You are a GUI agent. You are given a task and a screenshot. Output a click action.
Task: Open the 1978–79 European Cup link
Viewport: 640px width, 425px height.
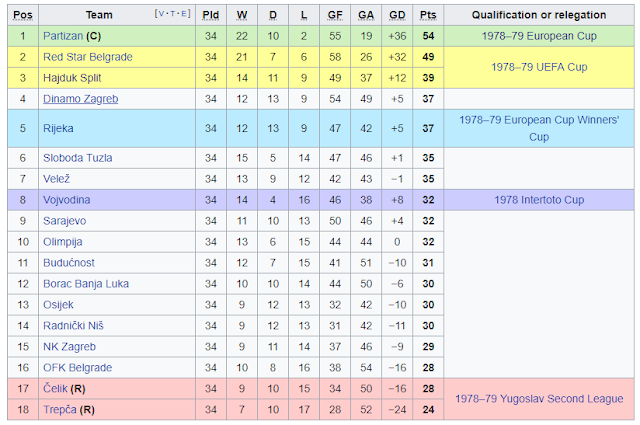(539, 36)
